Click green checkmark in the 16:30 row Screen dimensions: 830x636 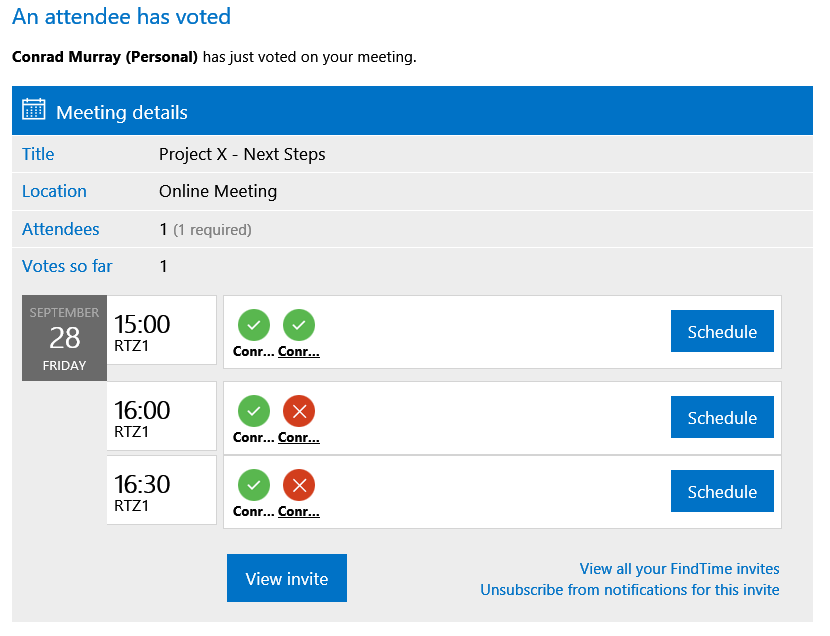pos(254,485)
